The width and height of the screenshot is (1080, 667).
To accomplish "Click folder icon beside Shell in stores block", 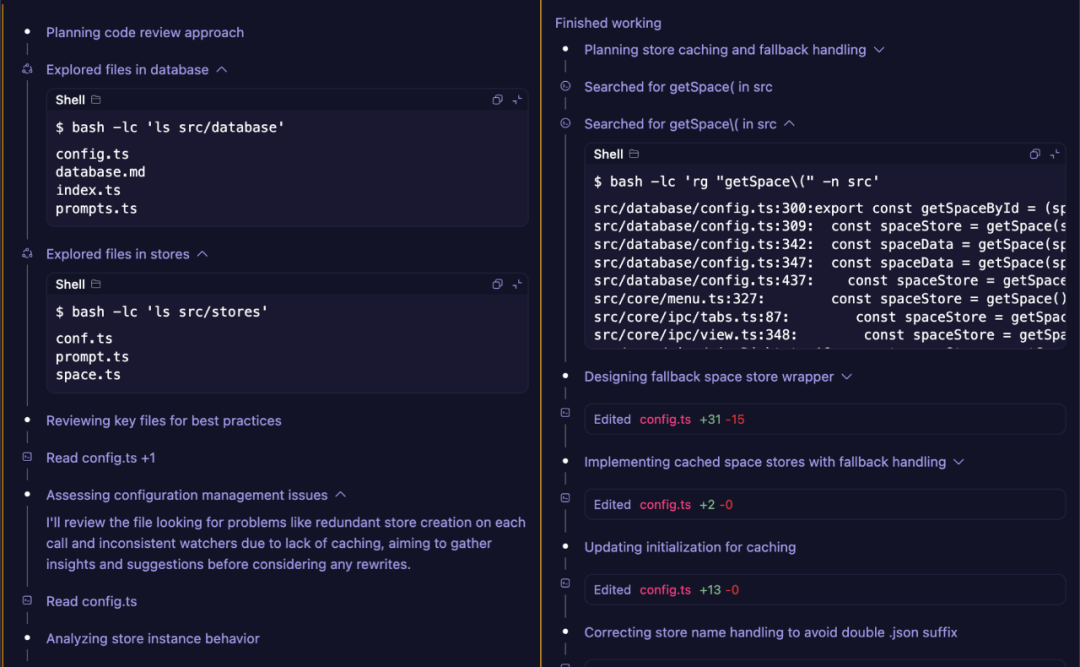I will 96,284.
